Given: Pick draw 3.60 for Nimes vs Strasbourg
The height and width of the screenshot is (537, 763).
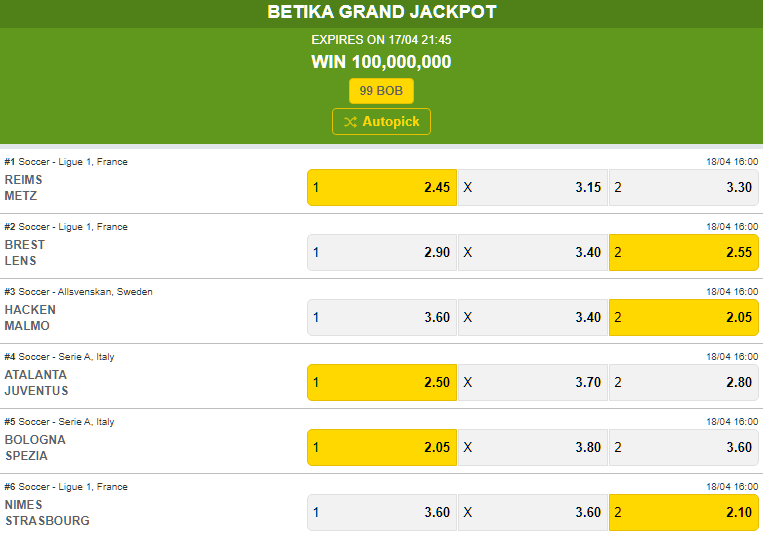Looking at the screenshot, I should click(x=532, y=512).
